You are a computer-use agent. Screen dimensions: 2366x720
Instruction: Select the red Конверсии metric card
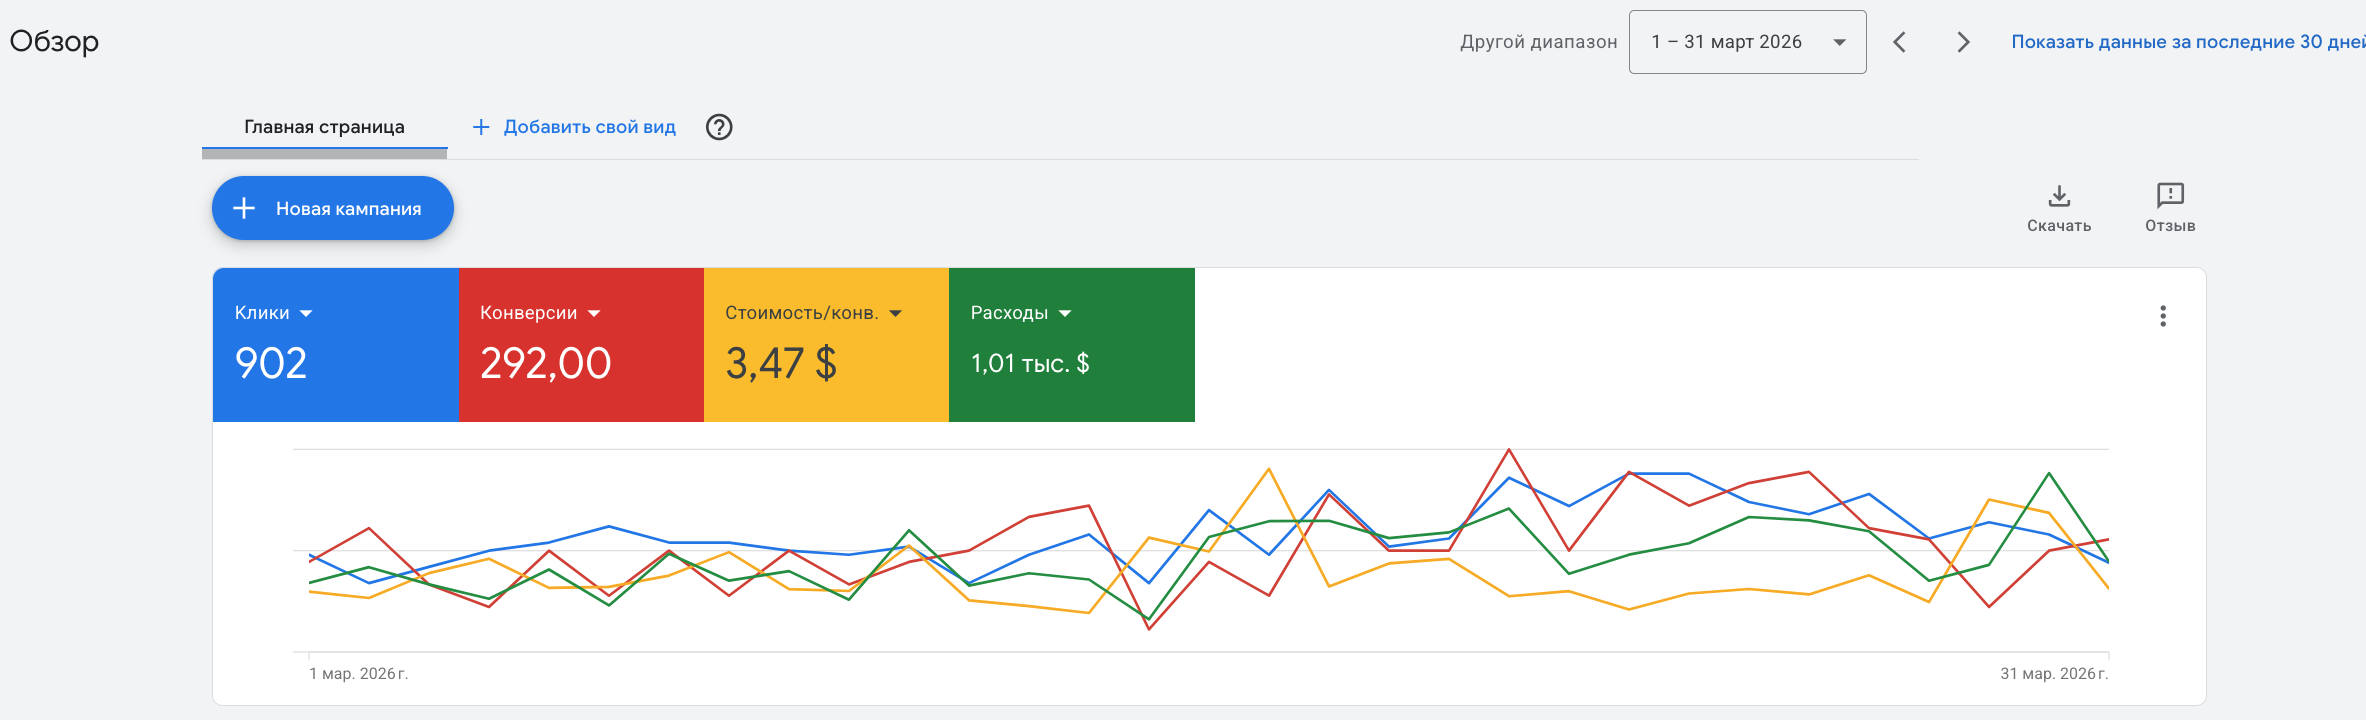pos(581,345)
